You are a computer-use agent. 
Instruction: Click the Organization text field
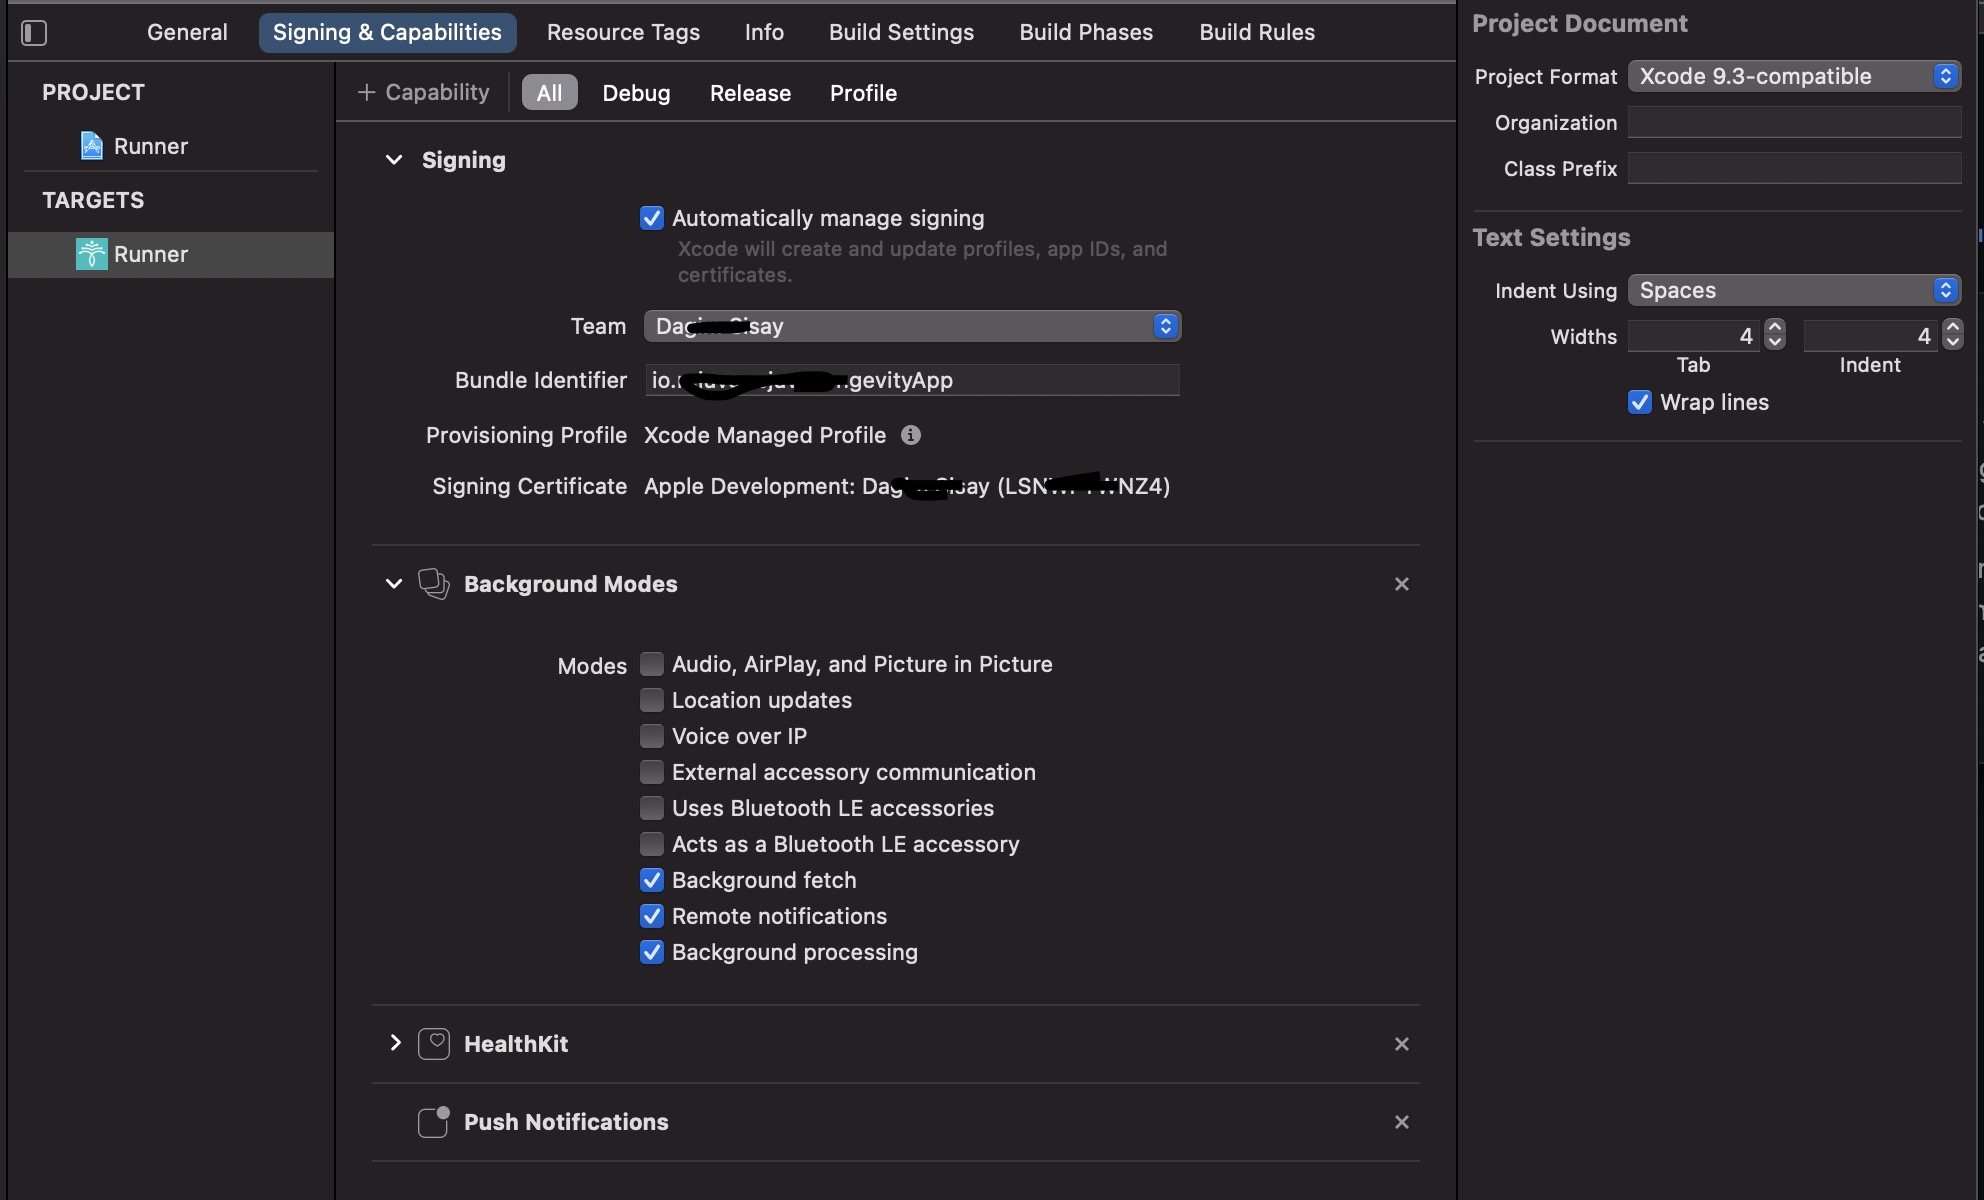1794,122
